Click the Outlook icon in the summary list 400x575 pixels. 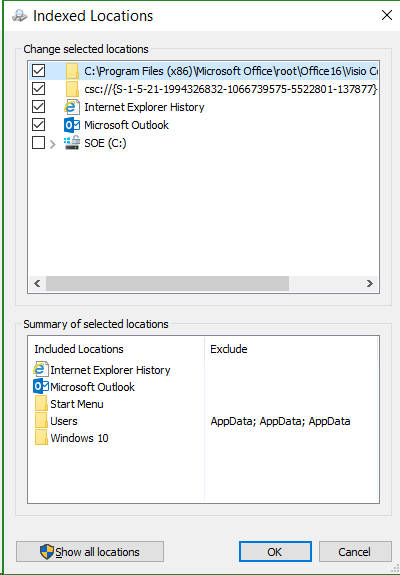coord(41,387)
